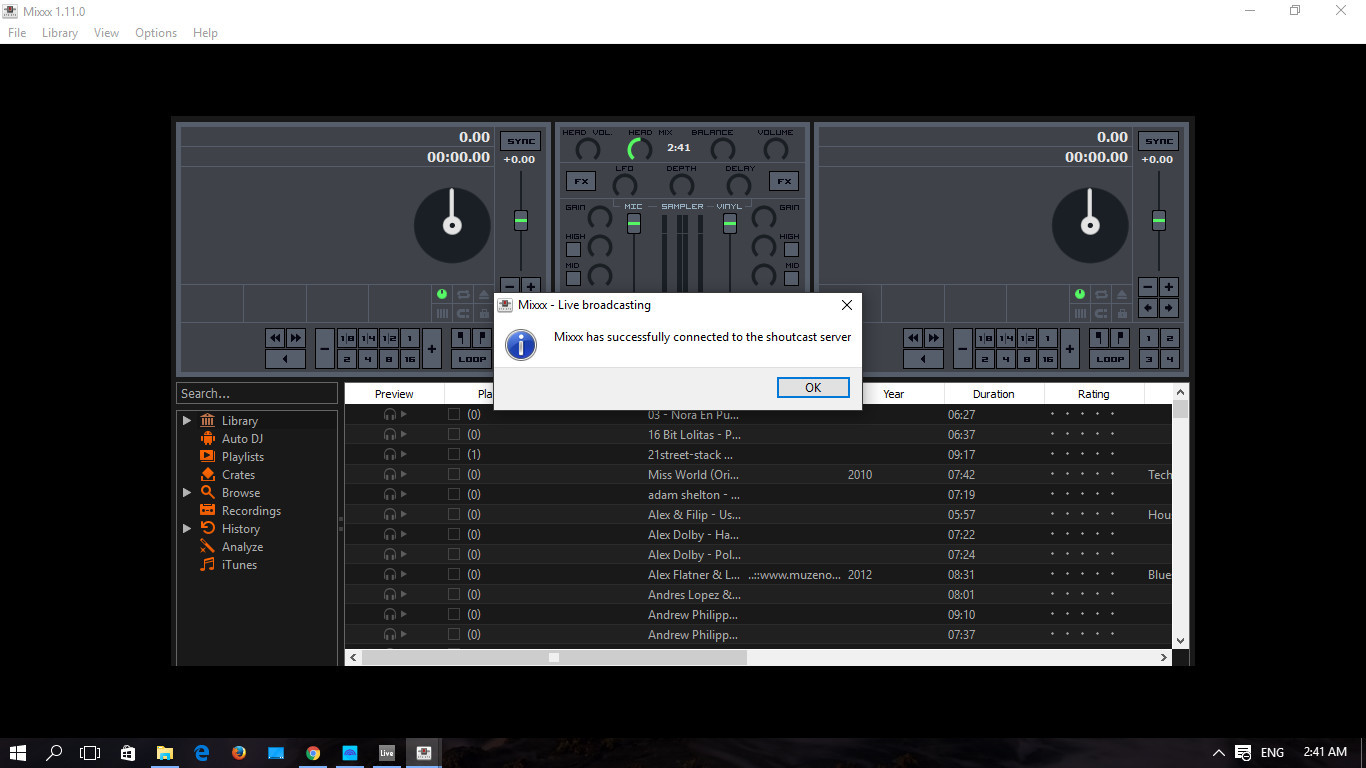Click the eject icon on the right deck

[1121, 294]
